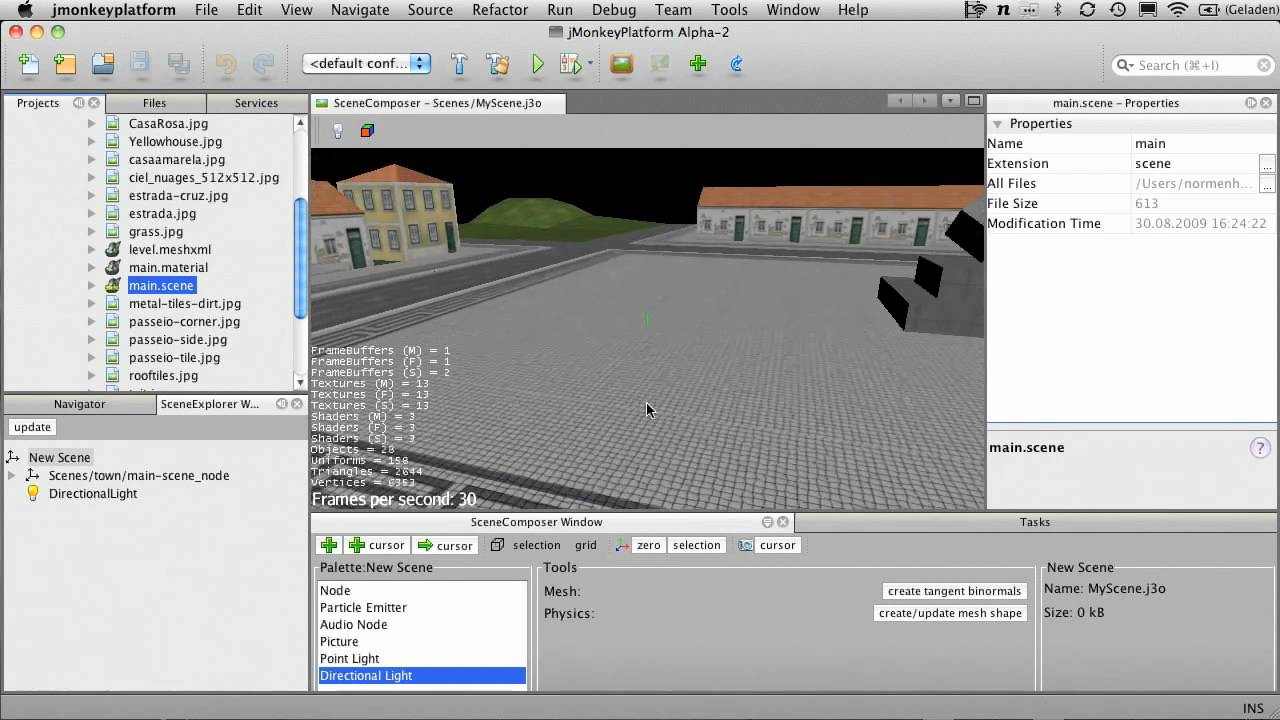
Task: Switch to the Tasks tab
Action: click(1035, 522)
